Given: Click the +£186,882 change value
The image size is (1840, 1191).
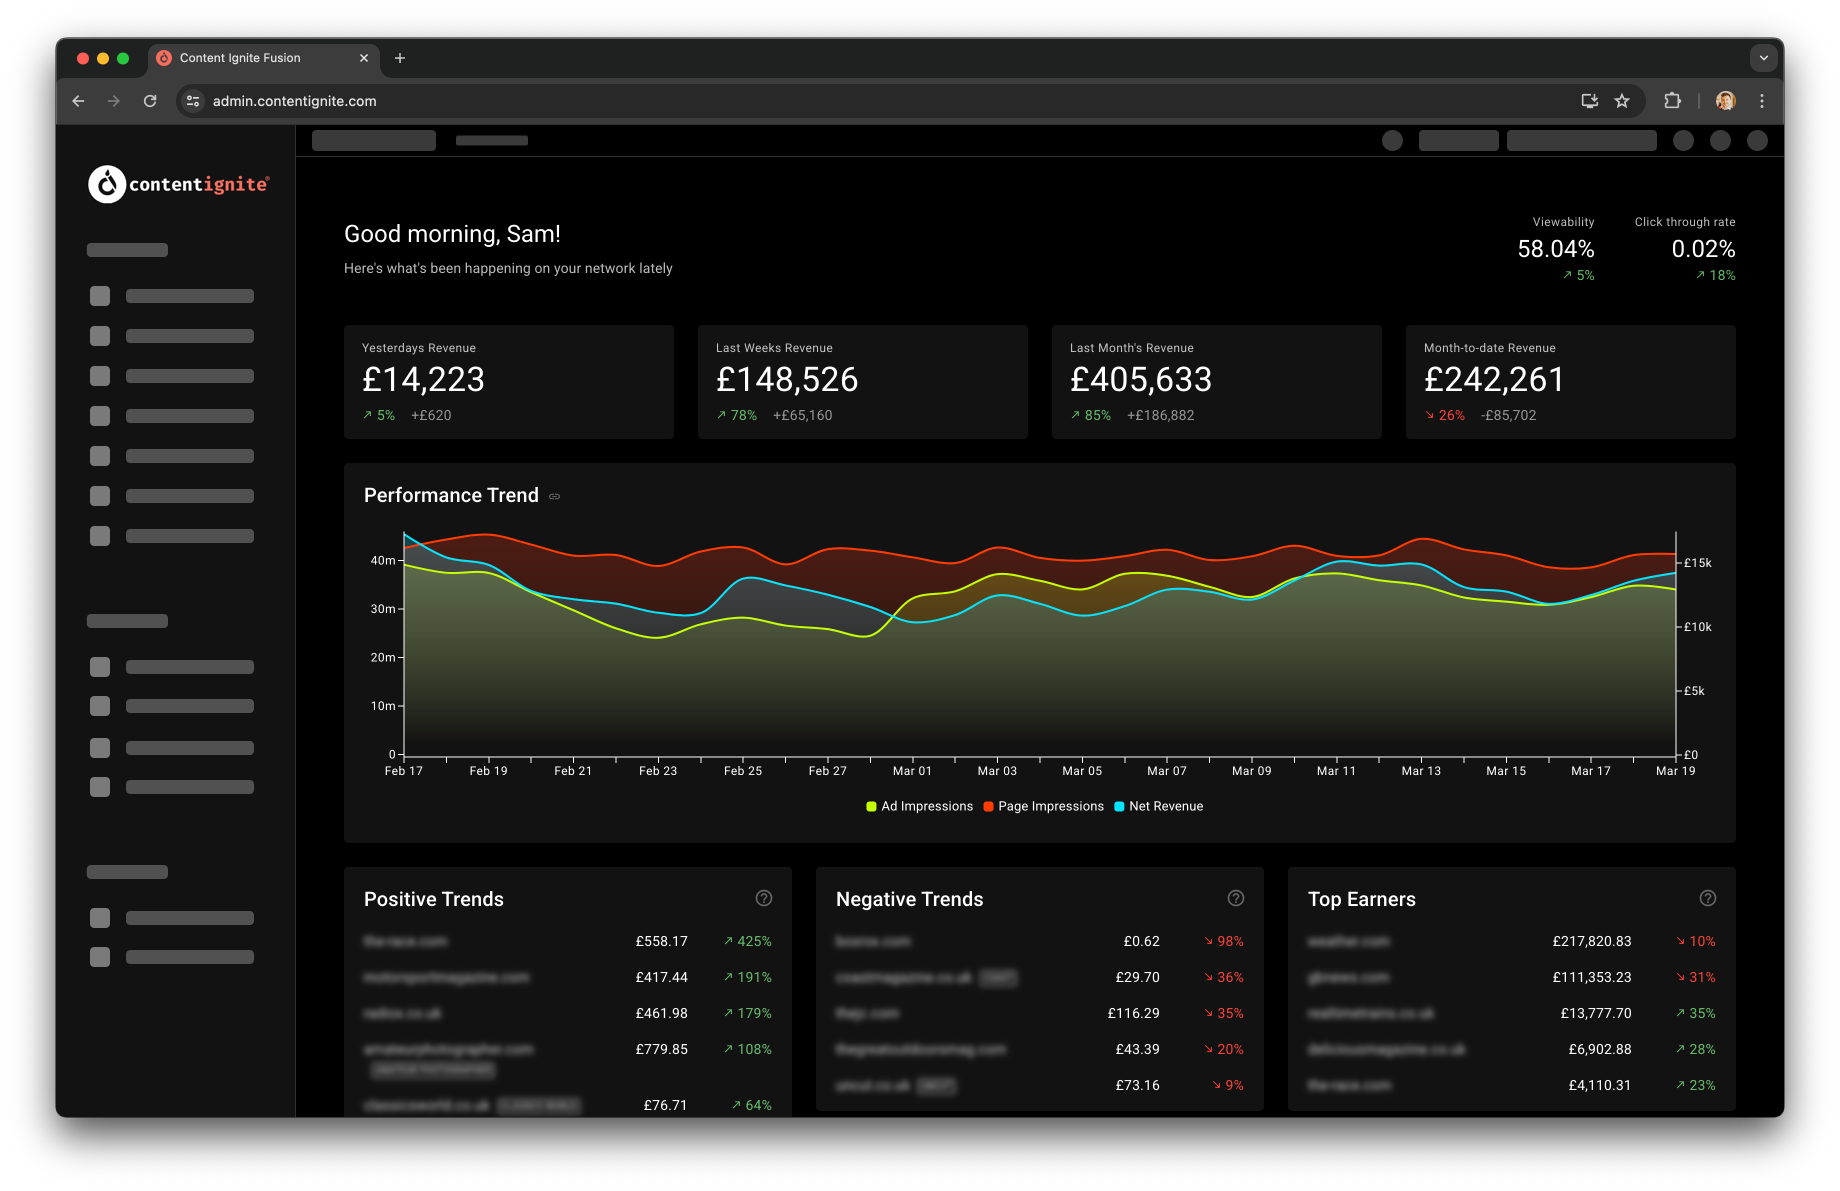Looking at the screenshot, I should [1160, 415].
